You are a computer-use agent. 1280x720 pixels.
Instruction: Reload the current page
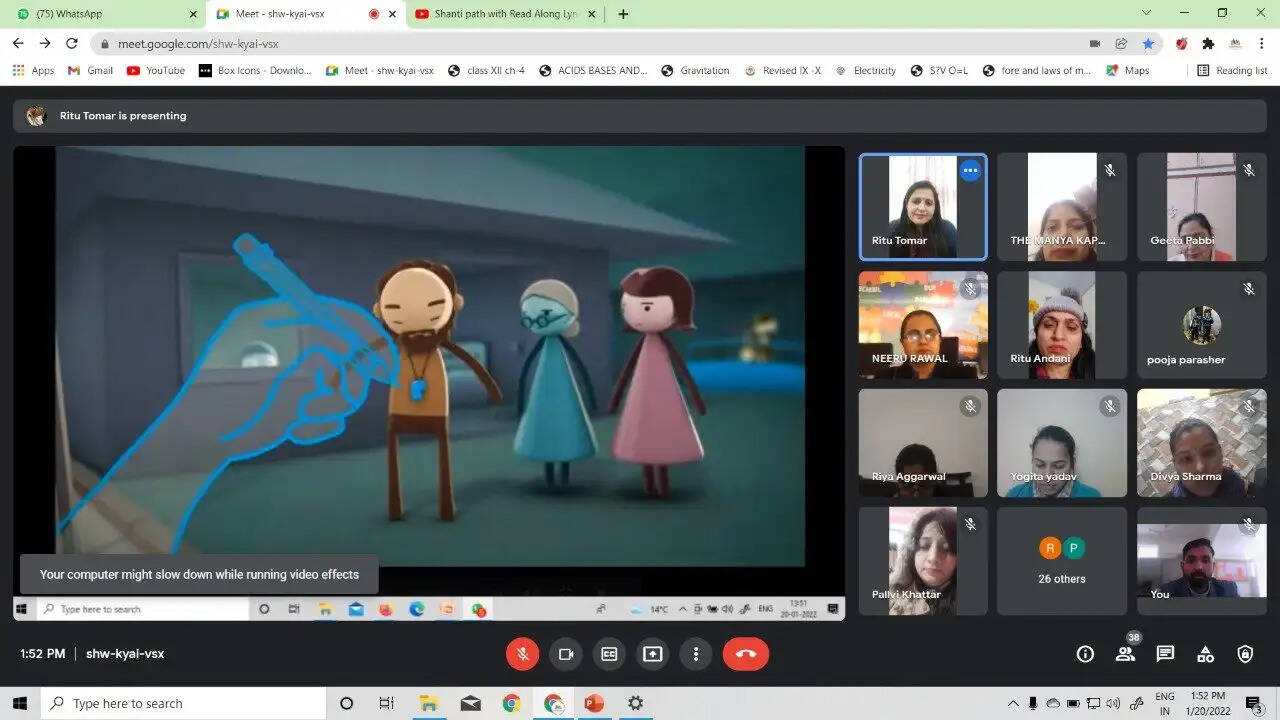[71, 44]
